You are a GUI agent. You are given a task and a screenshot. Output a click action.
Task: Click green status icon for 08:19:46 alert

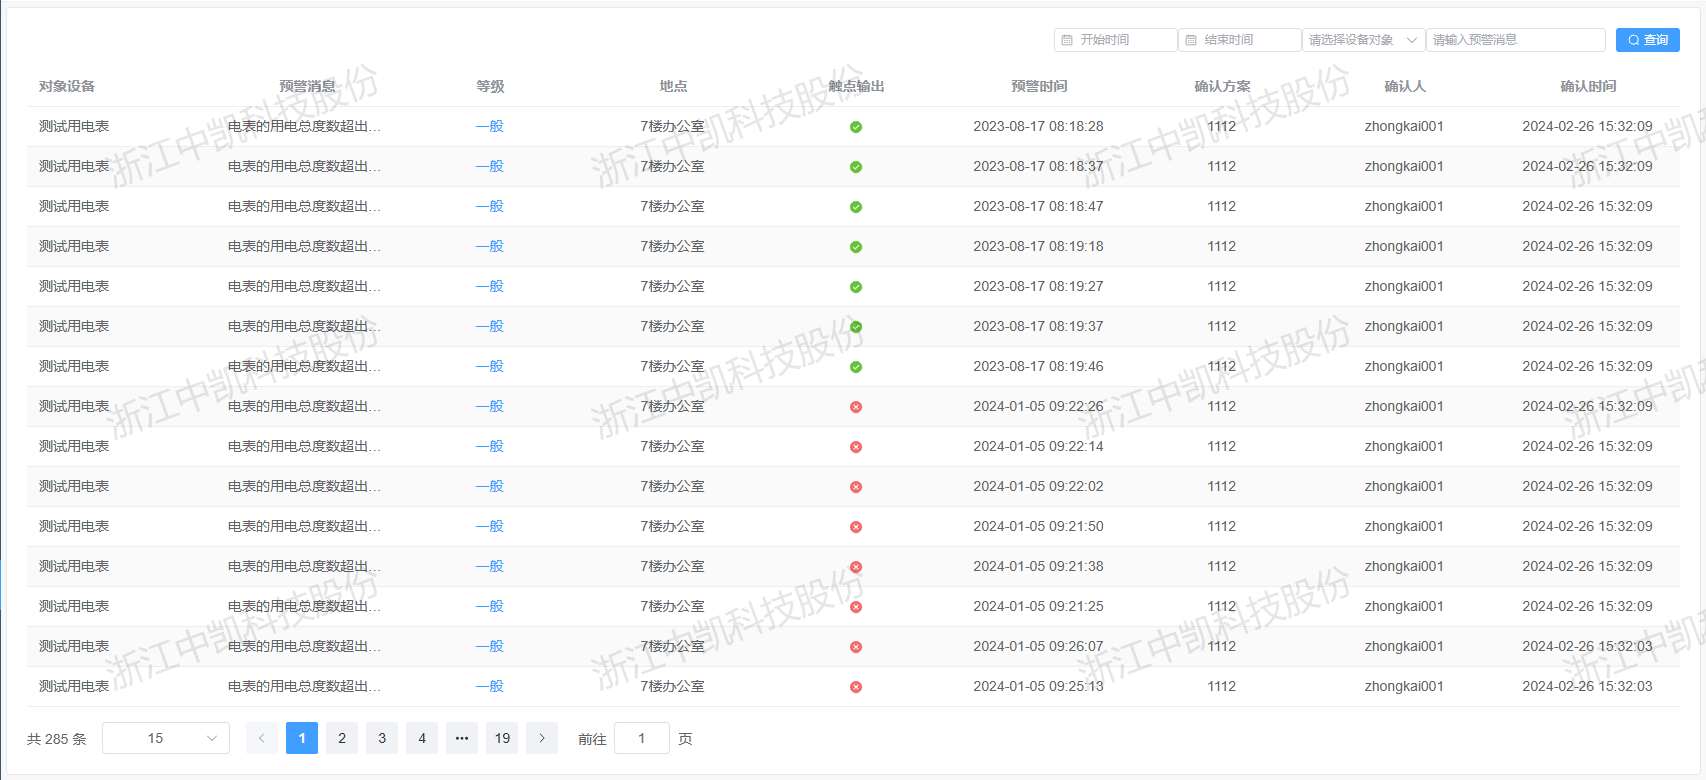(x=856, y=367)
